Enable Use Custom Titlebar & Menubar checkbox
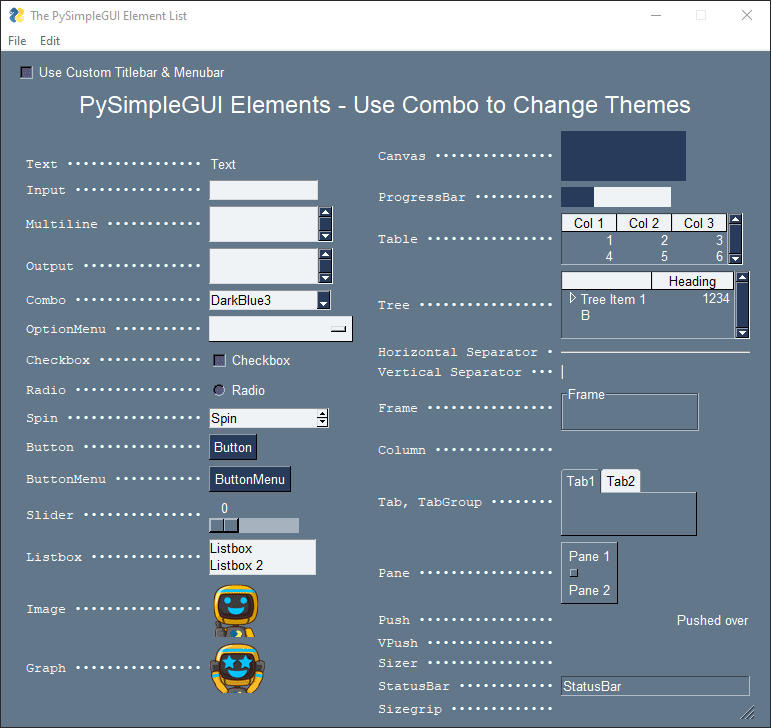The height and width of the screenshot is (728, 771). (26, 72)
